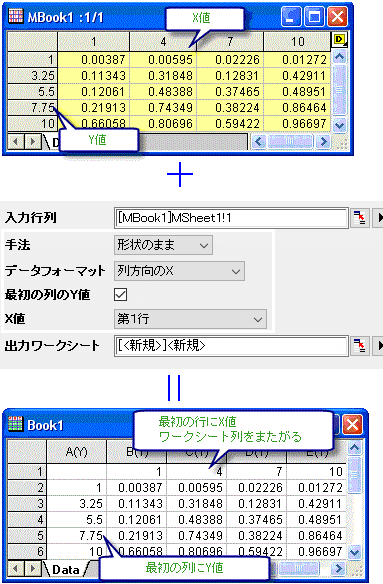Click next sheet tab arrow in Book1
The image size is (383, 584).
33,568
